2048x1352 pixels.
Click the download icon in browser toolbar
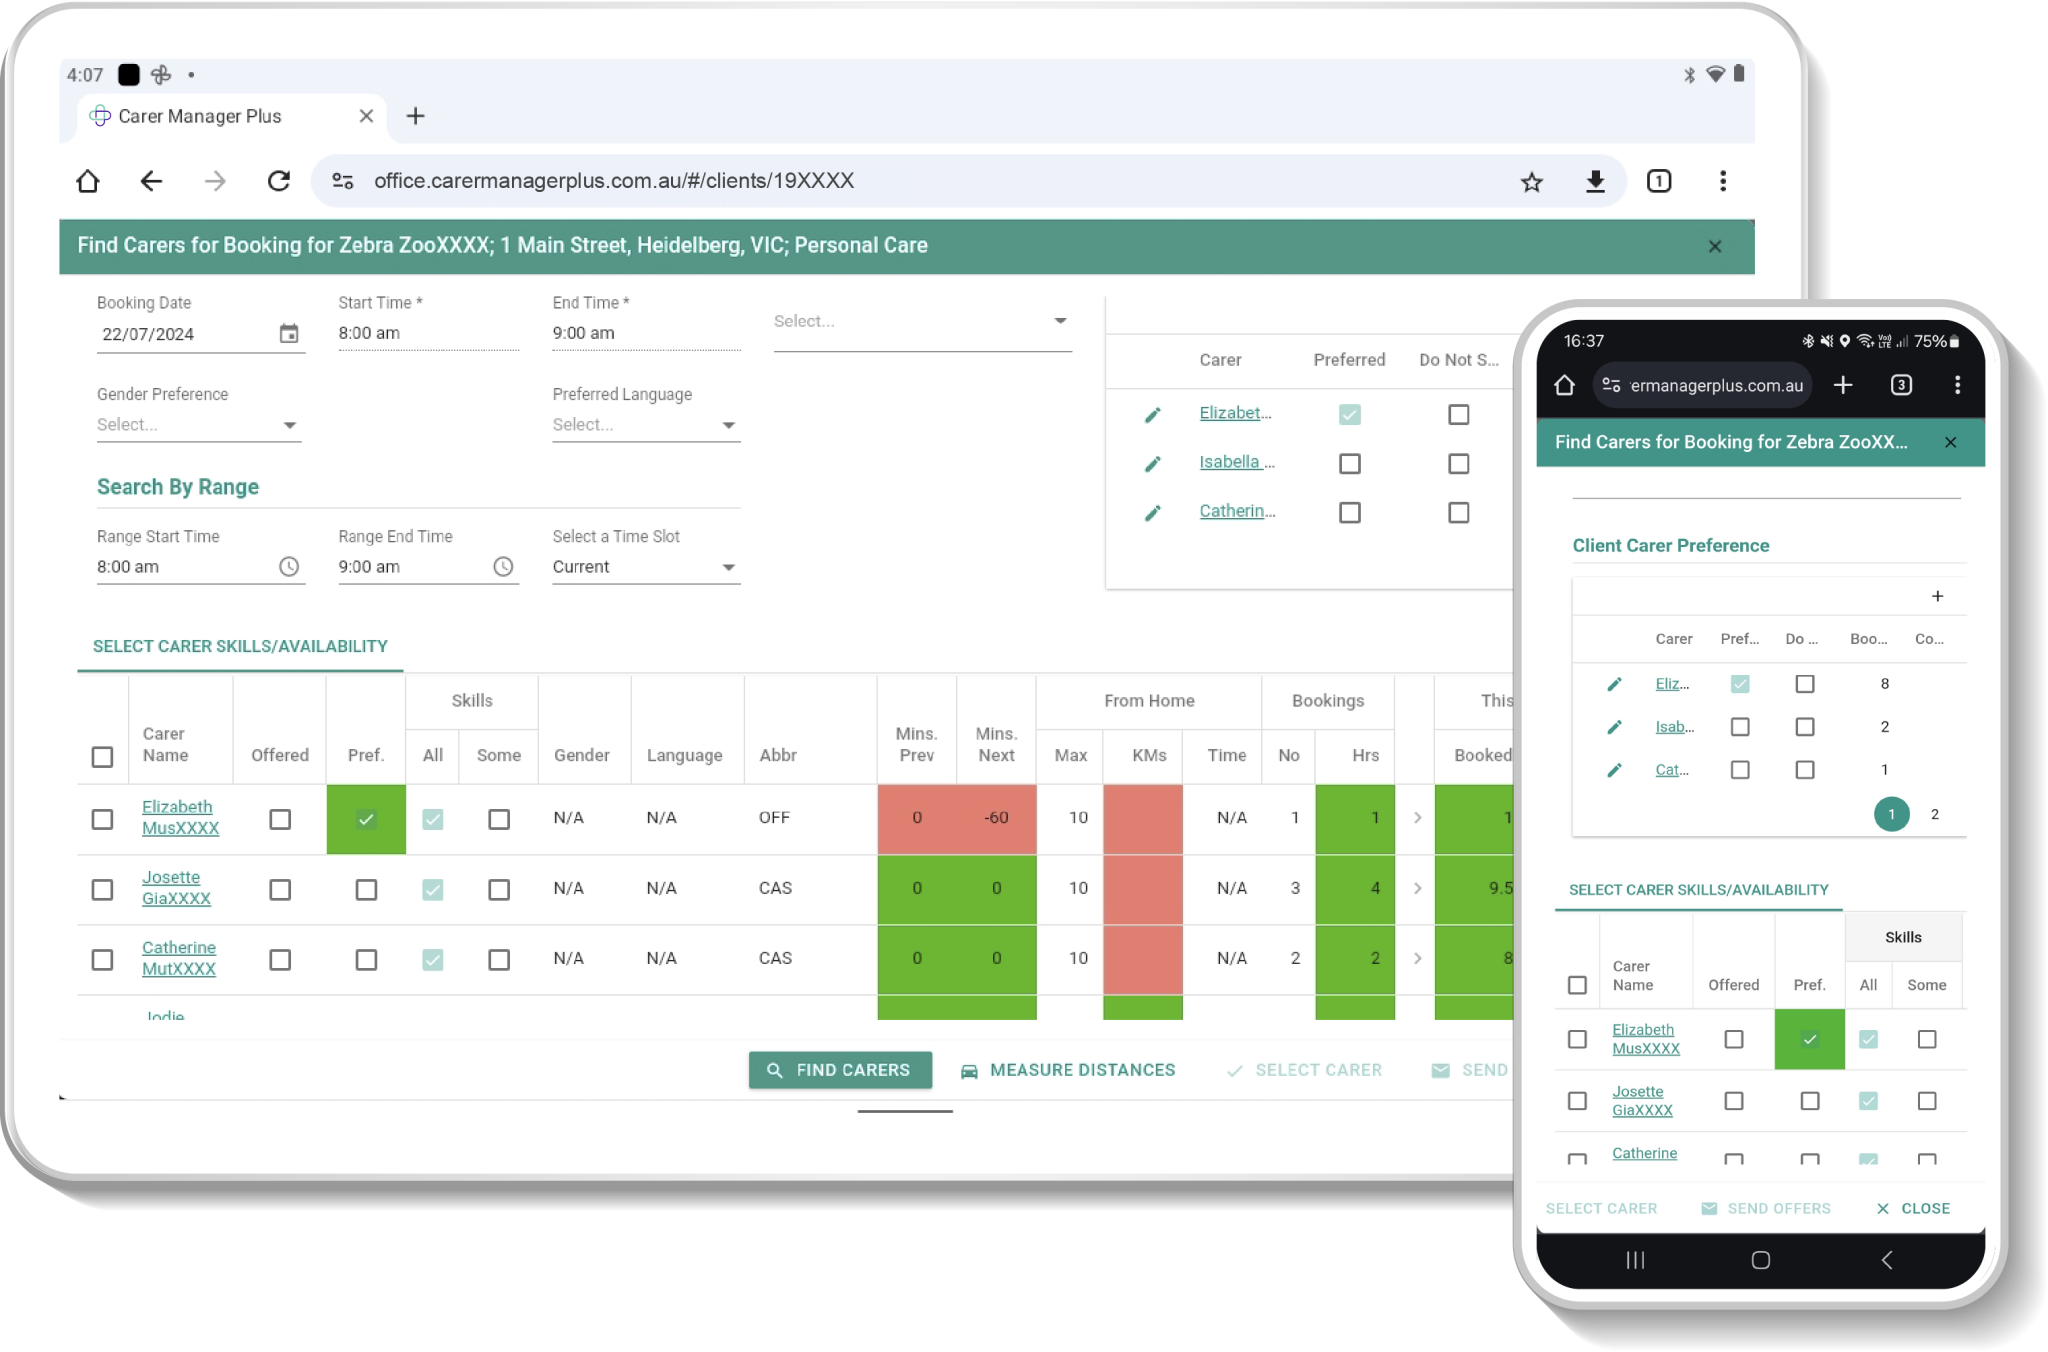(1595, 181)
